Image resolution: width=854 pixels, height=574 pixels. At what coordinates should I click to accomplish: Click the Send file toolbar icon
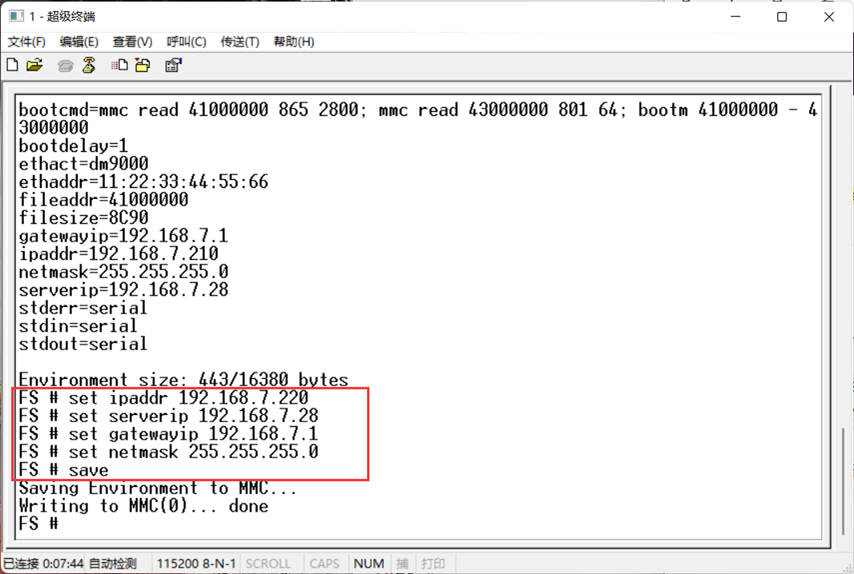pyautogui.click(x=119, y=65)
